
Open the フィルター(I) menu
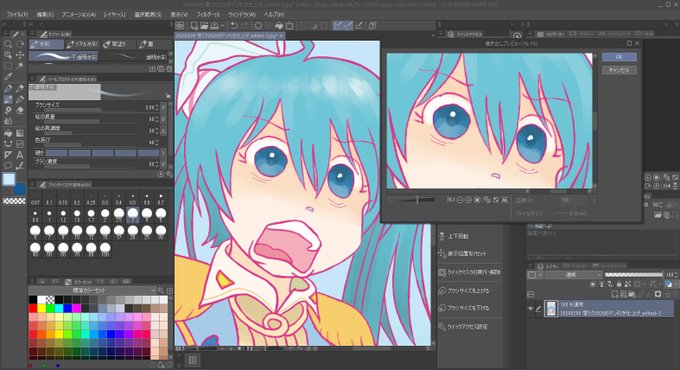tap(208, 15)
